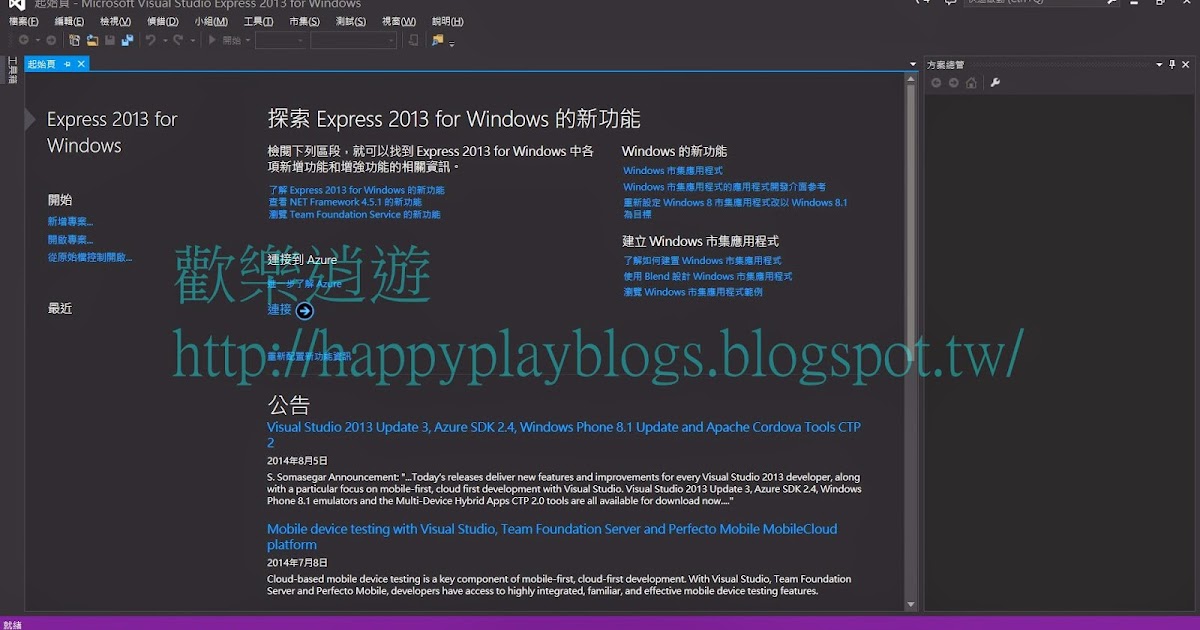Open the 市集(S) menu
The image size is (1200, 630).
[304, 21]
